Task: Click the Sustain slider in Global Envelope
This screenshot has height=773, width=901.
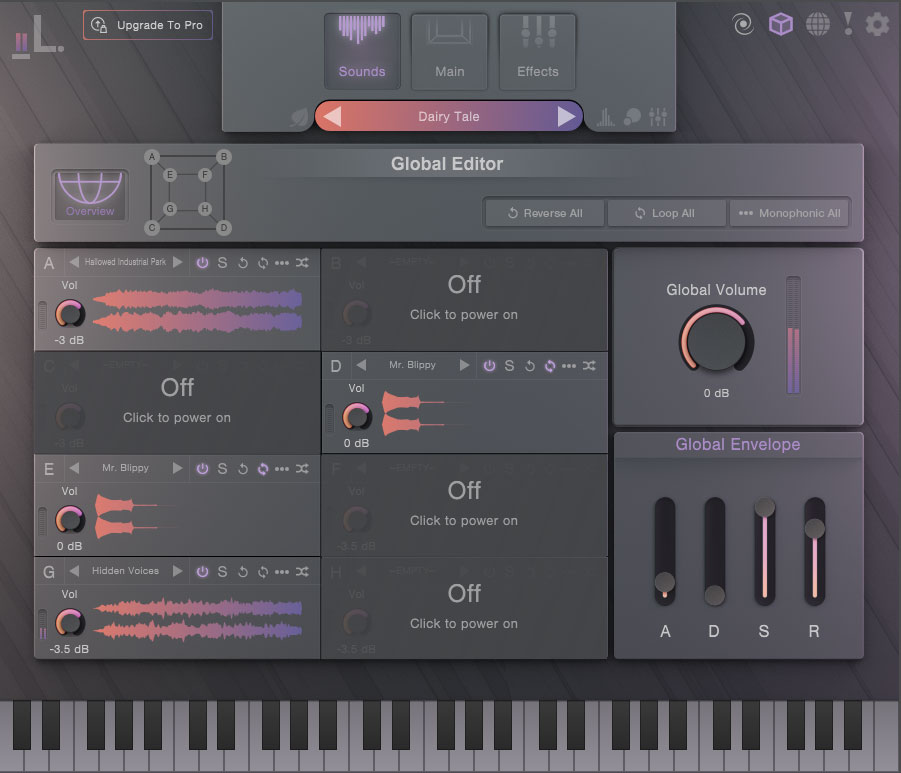Action: pyautogui.click(x=764, y=551)
